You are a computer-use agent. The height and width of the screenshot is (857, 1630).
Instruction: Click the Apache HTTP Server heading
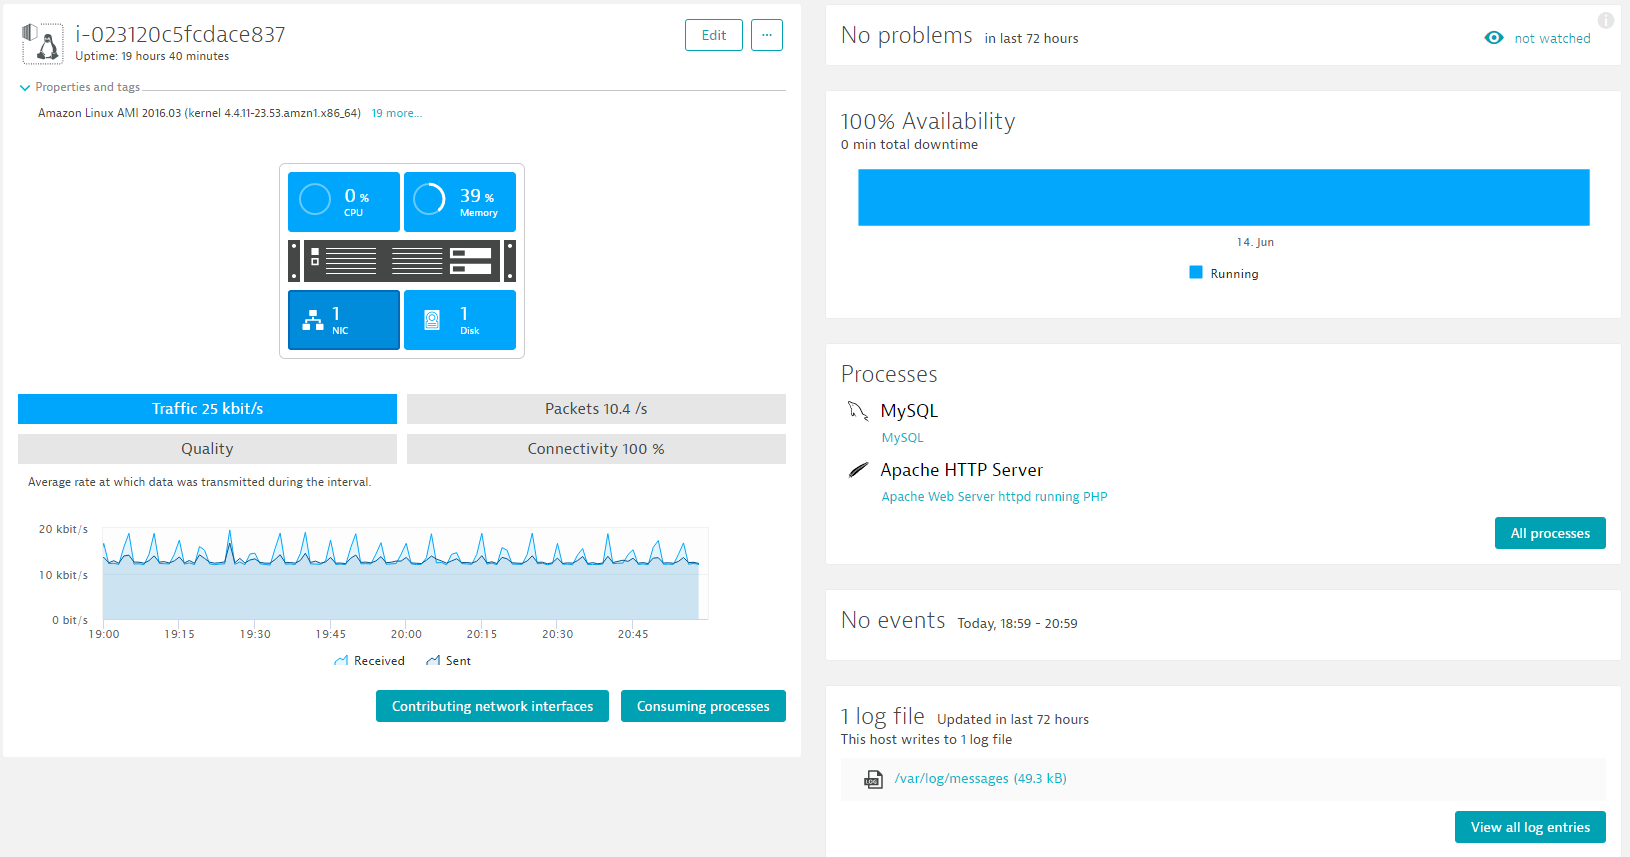961,470
